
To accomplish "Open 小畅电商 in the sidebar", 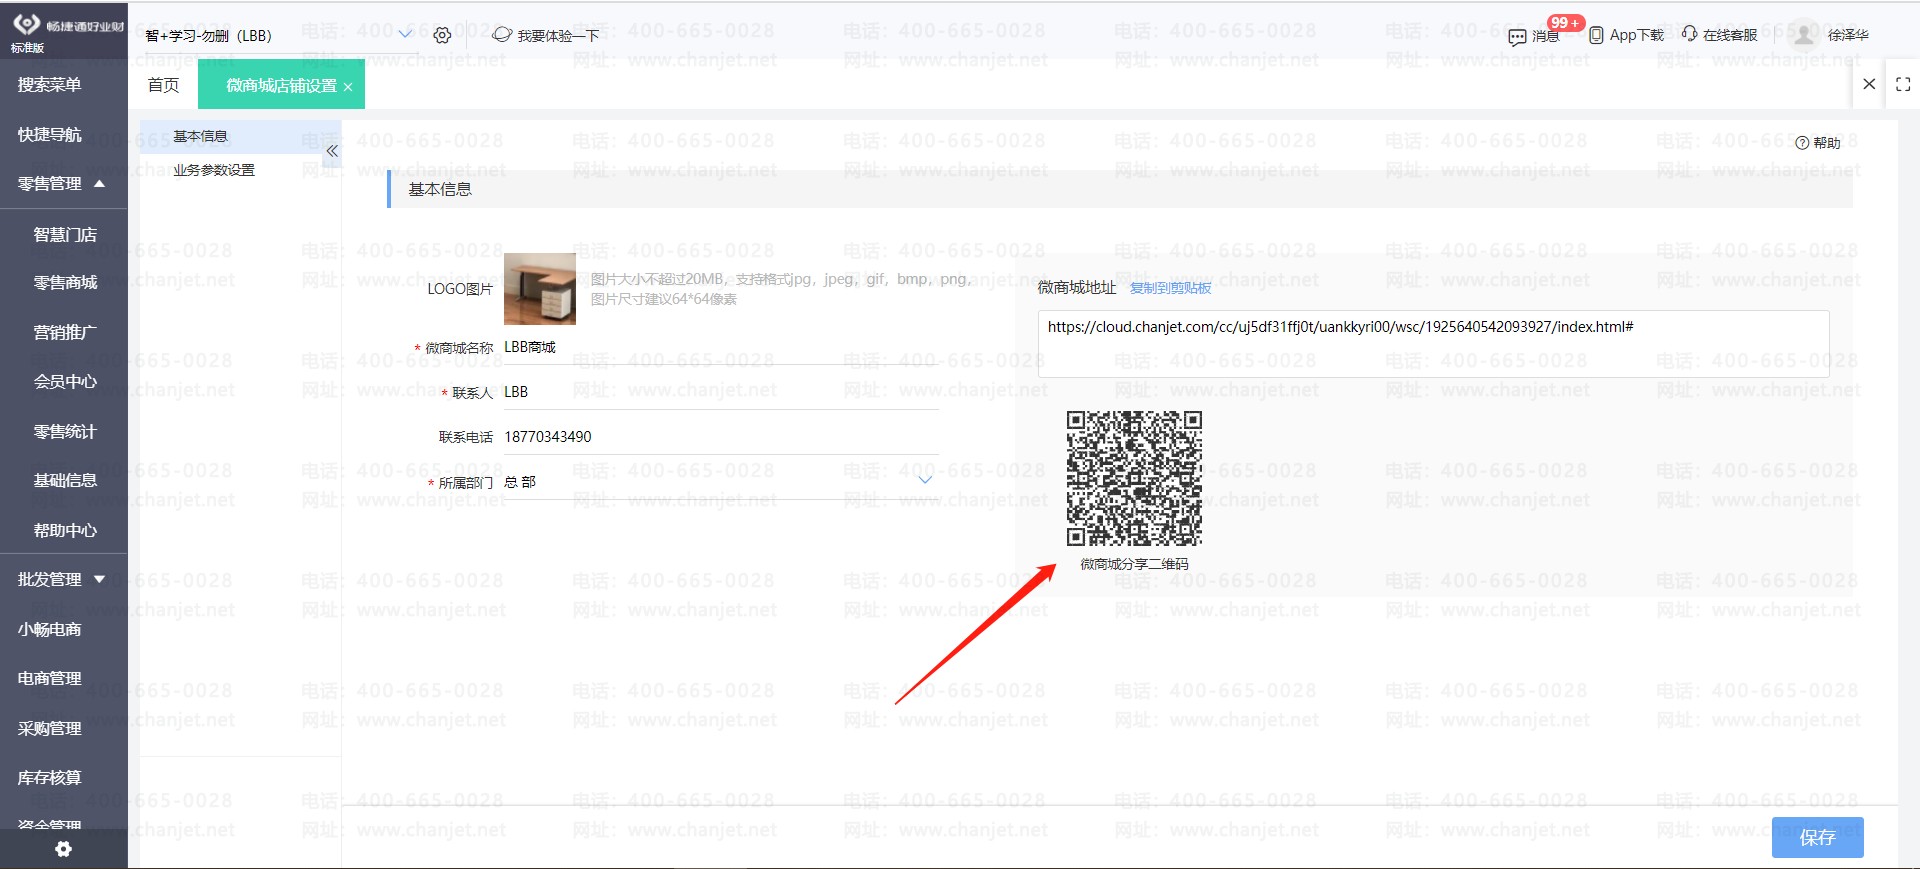I will (x=49, y=629).
